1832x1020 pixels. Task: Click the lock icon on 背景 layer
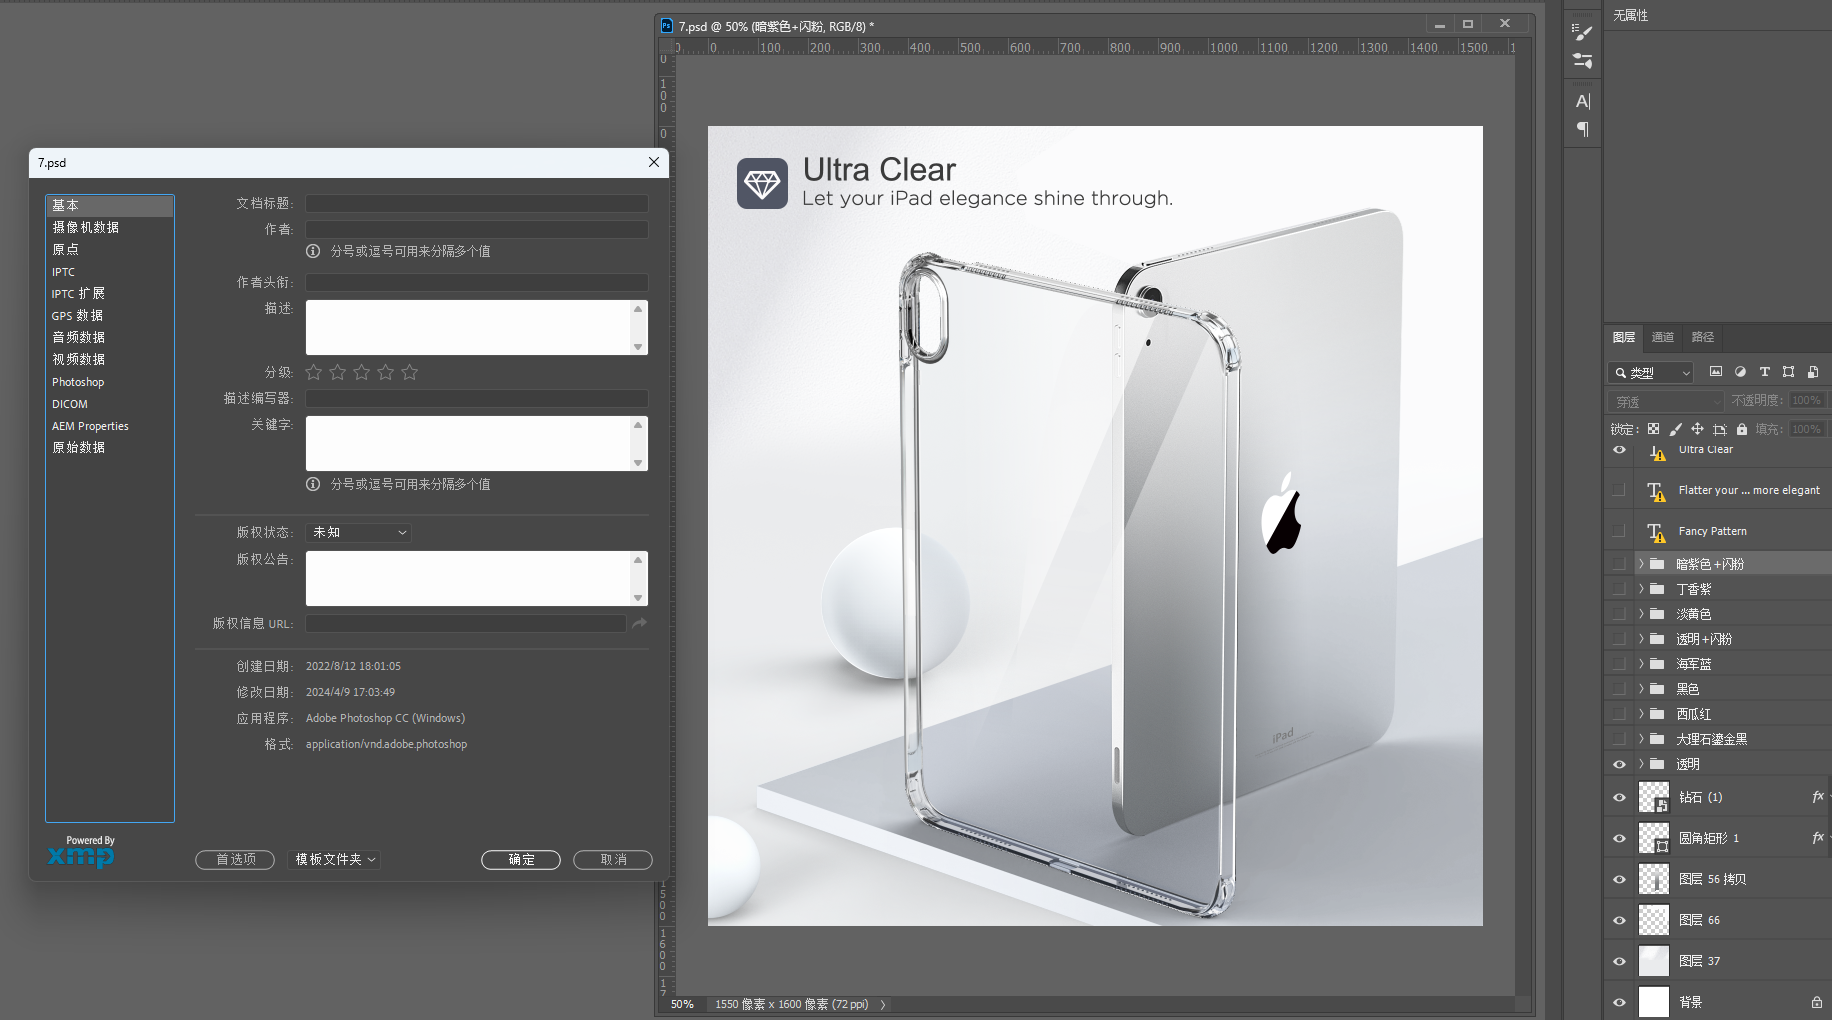(1816, 1002)
